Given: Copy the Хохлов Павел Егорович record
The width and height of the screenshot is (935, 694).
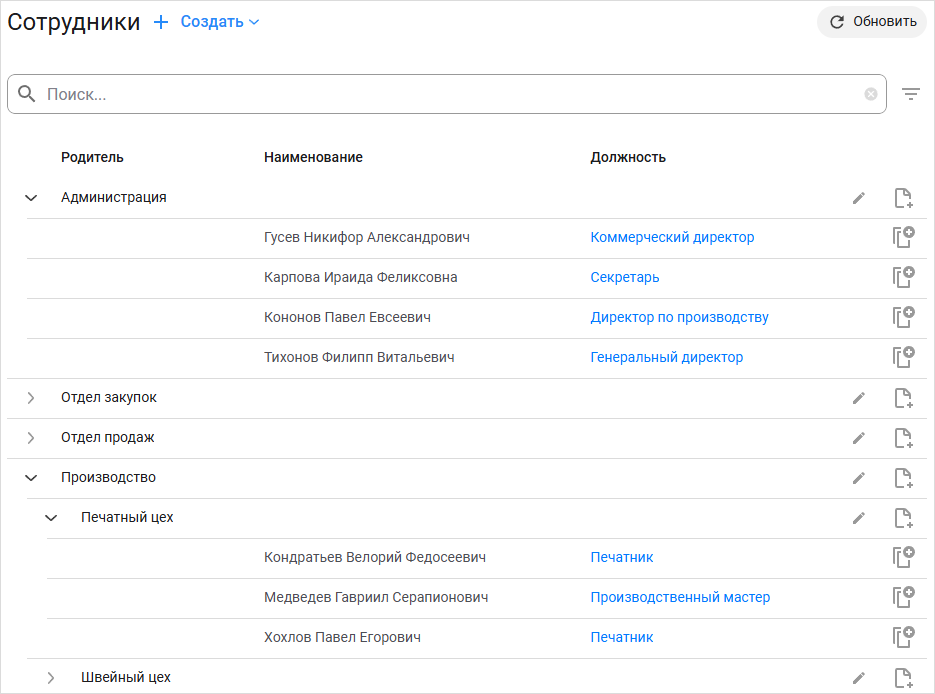Looking at the screenshot, I should point(903,638).
